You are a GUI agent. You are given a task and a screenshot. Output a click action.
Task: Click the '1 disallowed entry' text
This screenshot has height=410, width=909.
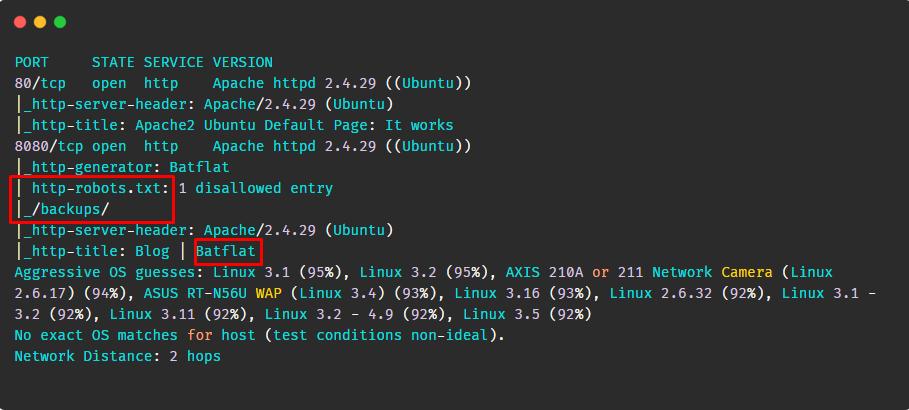[256, 188]
